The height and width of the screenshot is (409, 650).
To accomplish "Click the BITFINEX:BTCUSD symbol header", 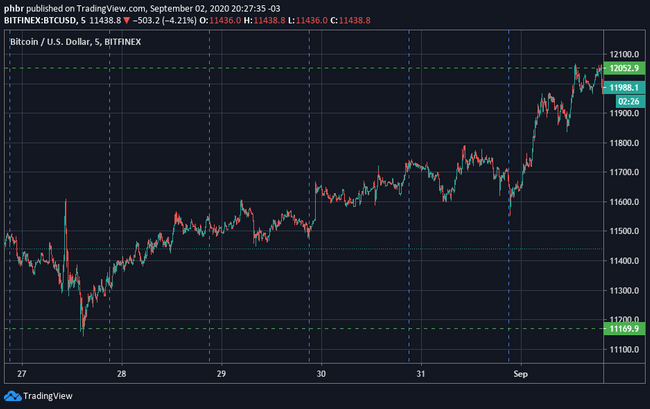I will tap(40, 20).
